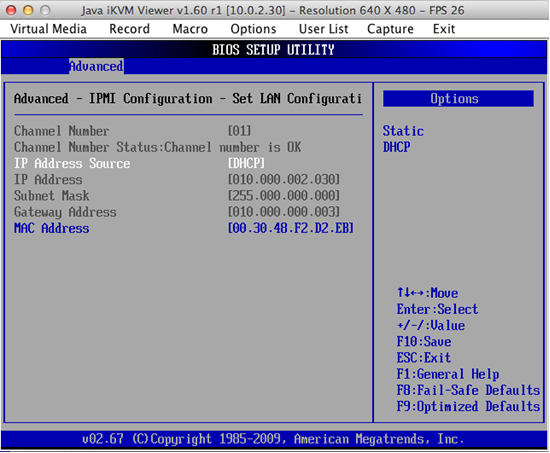Click the MAC Address label
This screenshot has width=550, height=453.
tap(52, 228)
